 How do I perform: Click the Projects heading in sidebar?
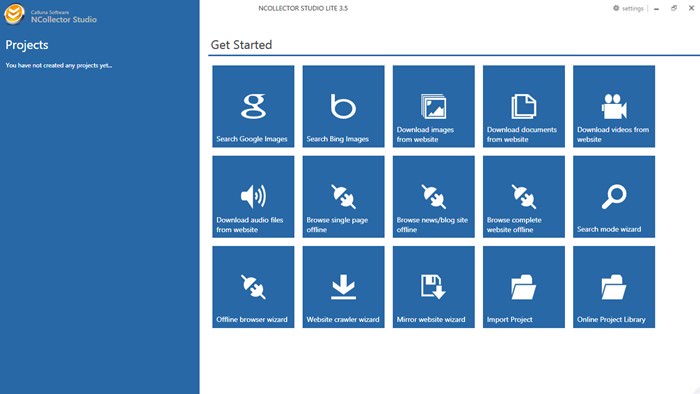[x=27, y=45]
